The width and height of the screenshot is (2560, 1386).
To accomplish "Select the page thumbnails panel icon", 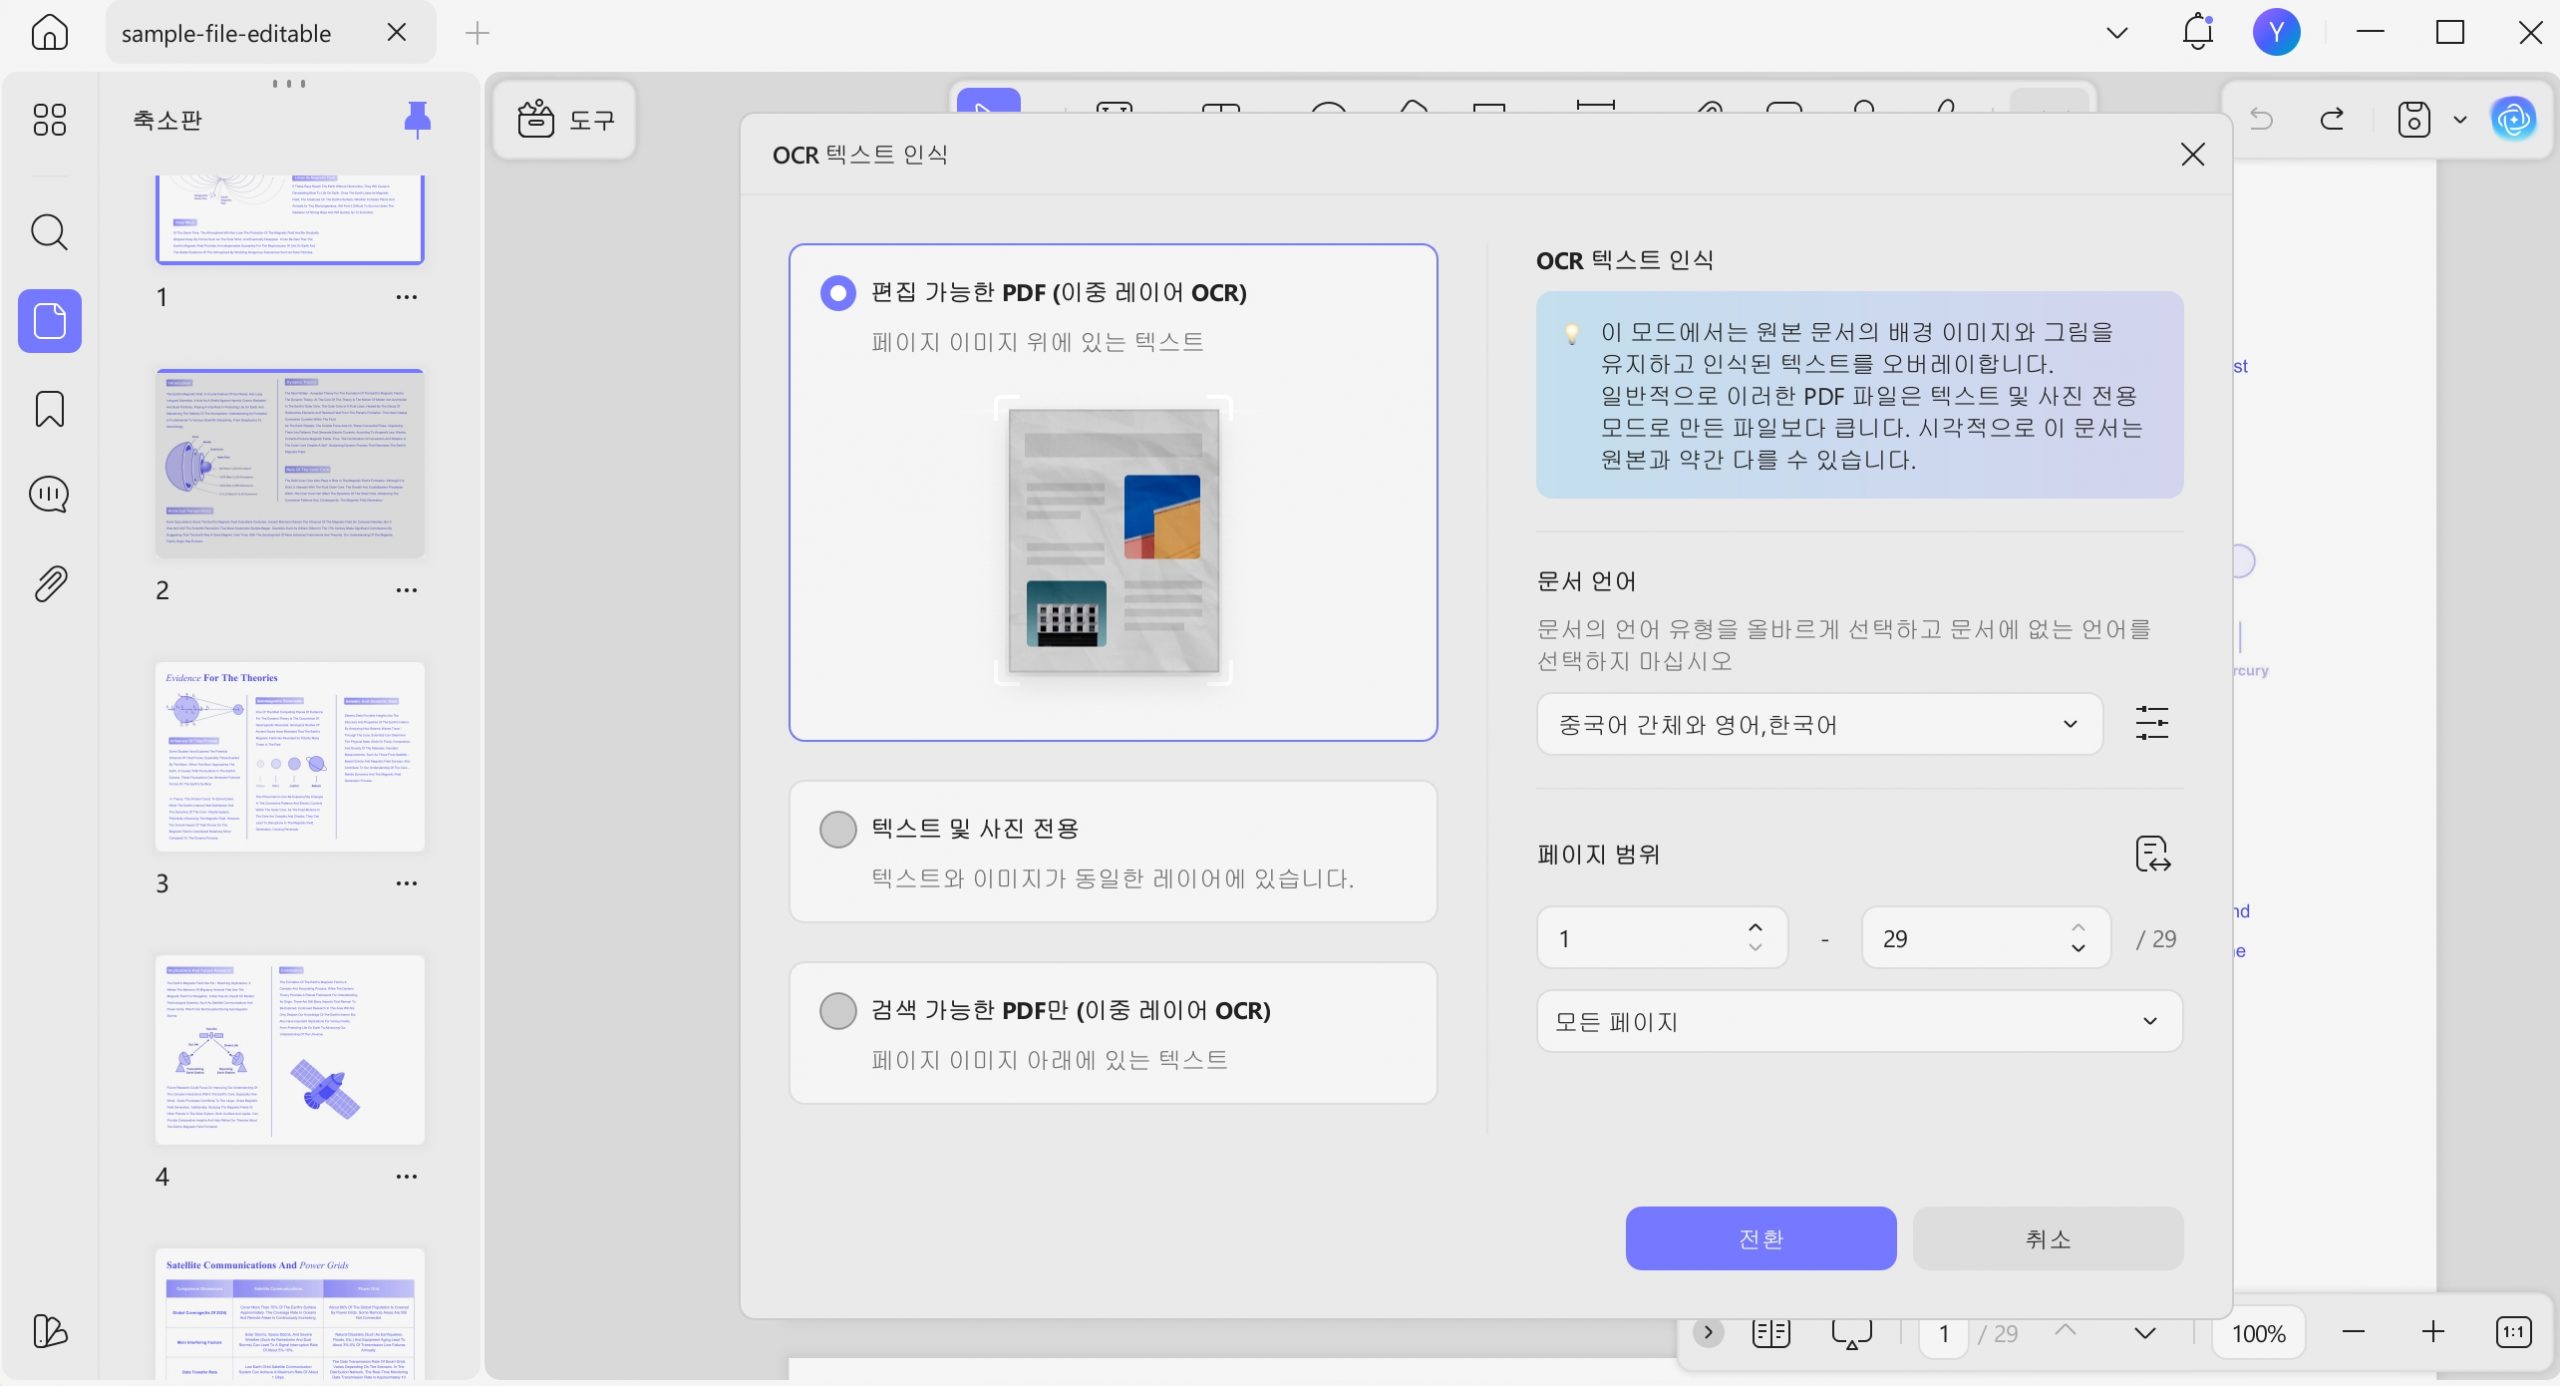I will (49, 321).
